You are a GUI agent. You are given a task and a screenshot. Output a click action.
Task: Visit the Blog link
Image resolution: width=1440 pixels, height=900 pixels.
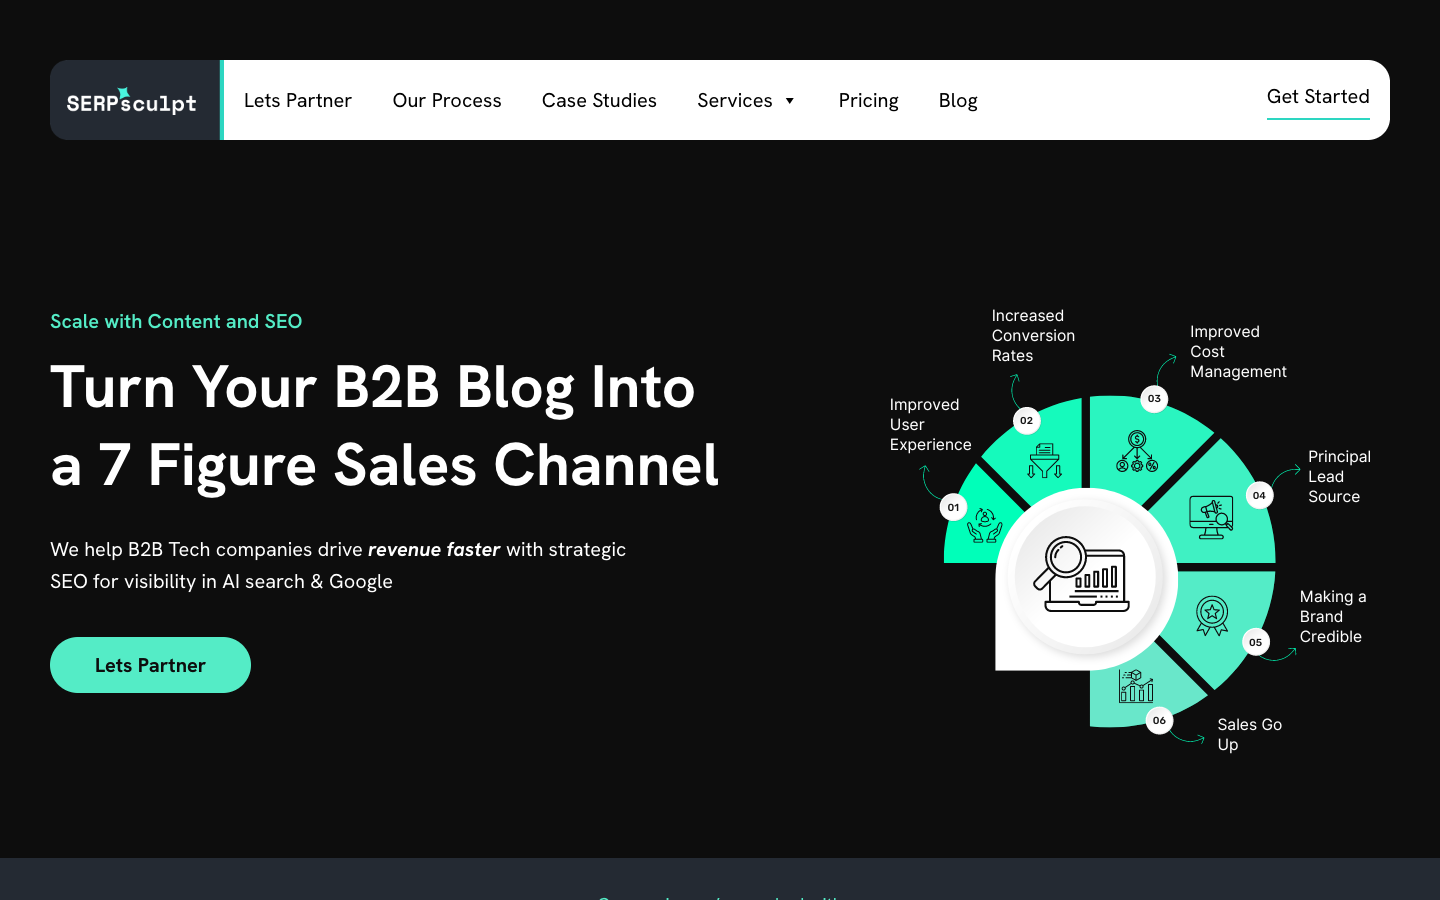pyautogui.click(x=958, y=101)
